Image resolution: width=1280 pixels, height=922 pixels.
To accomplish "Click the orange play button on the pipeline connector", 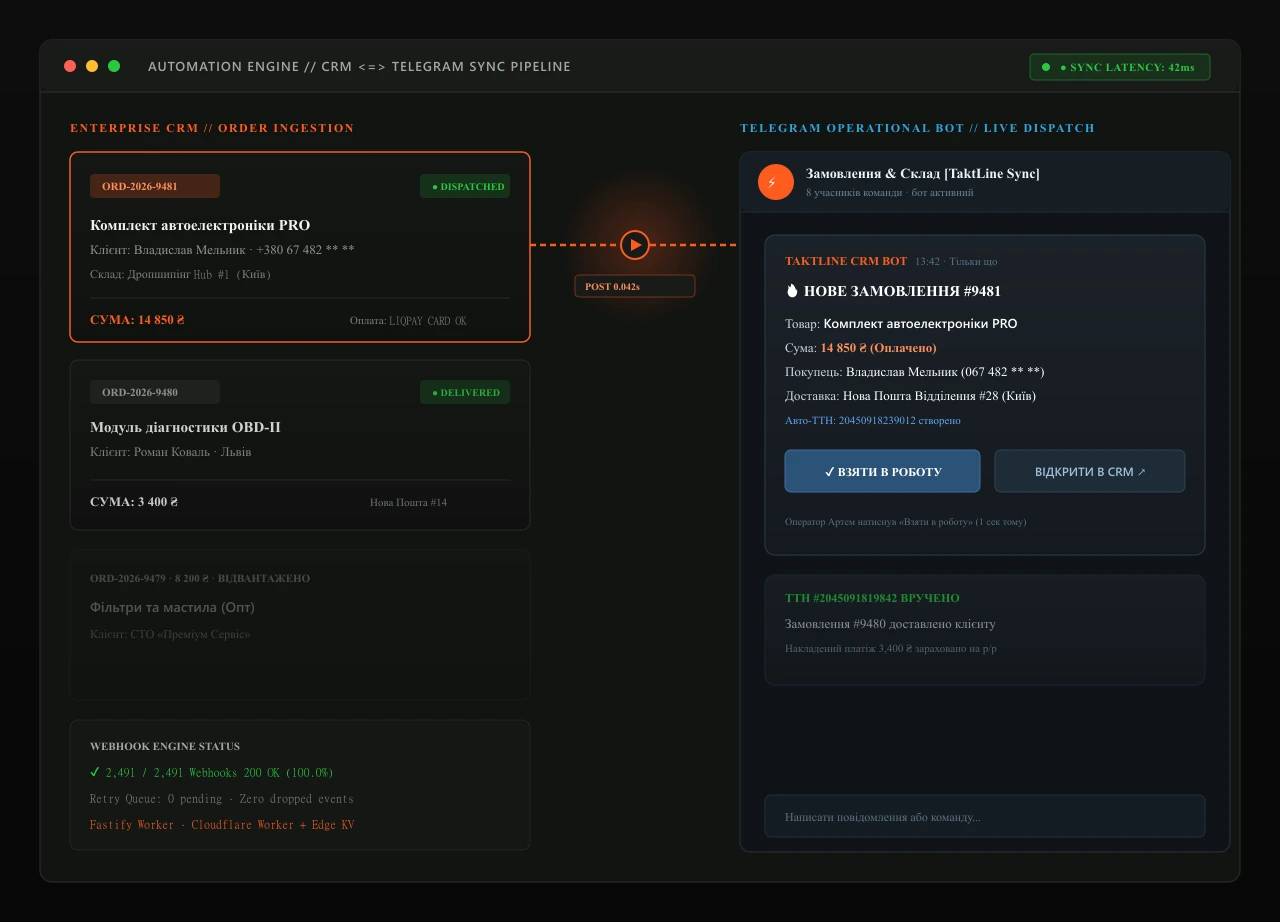I will (x=635, y=245).
